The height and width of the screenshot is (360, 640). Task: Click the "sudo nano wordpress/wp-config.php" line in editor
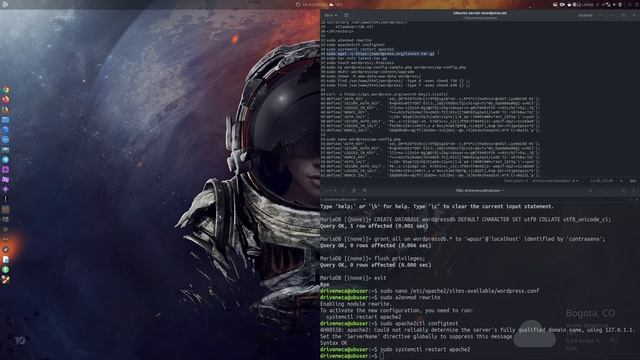tap(364, 139)
